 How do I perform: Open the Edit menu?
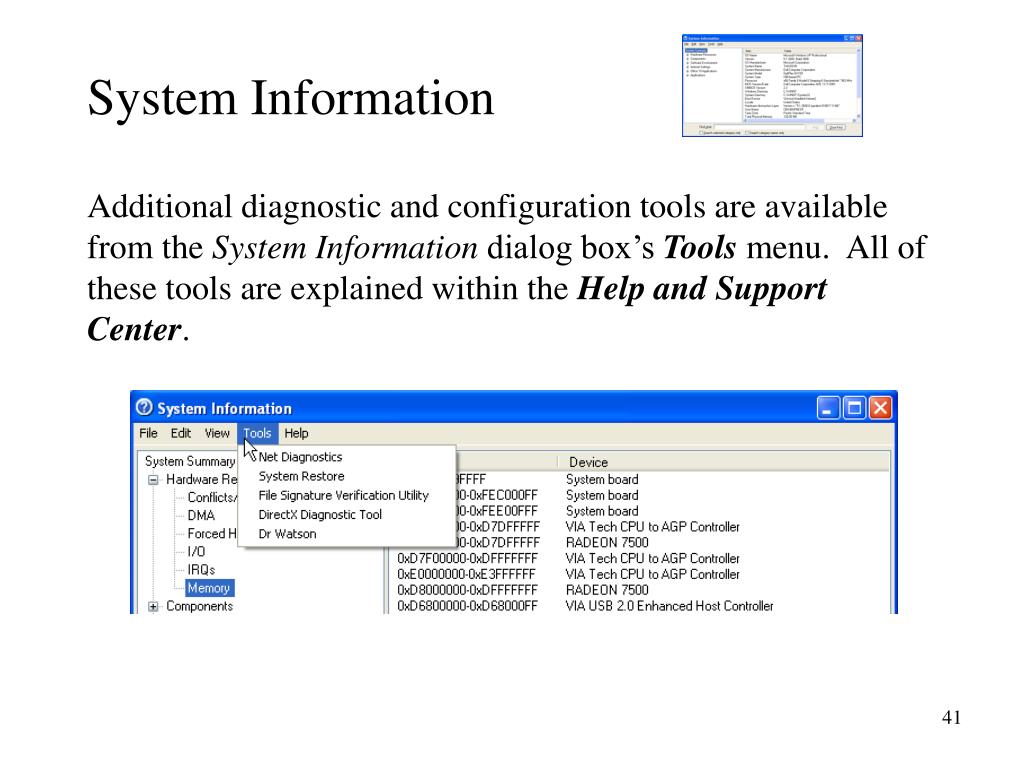coord(181,434)
